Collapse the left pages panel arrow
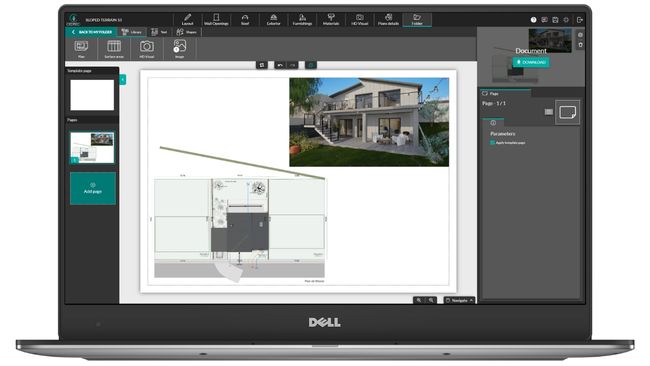This screenshot has width=650, height=366. click(x=123, y=80)
